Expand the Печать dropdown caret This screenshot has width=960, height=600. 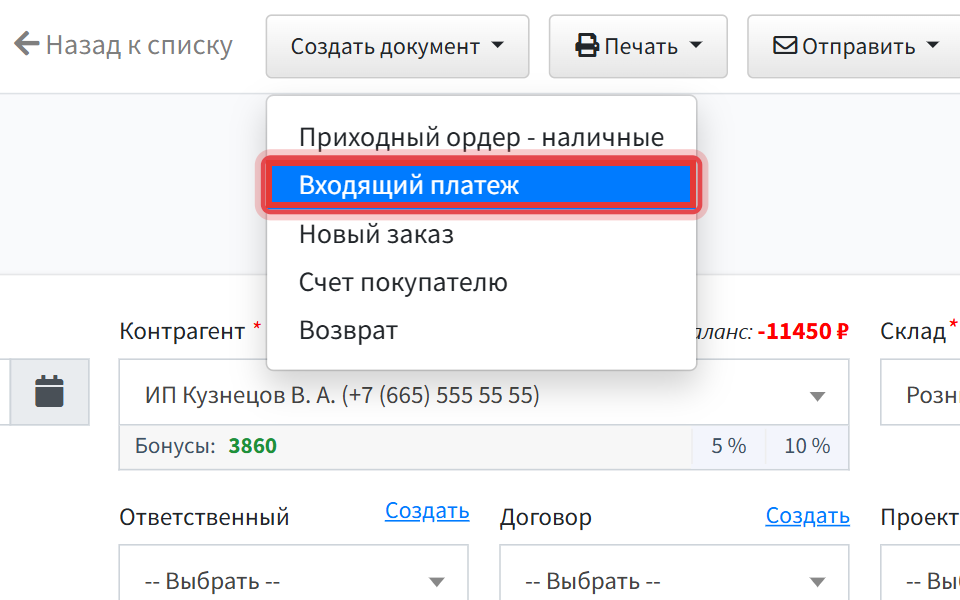click(x=696, y=45)
